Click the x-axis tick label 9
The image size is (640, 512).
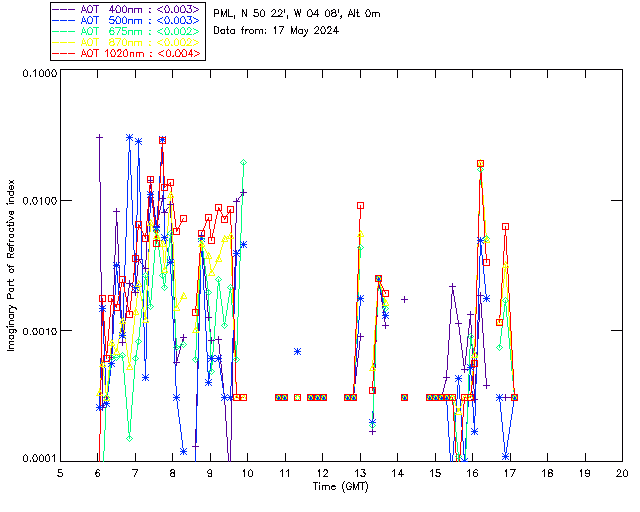click(x=210, y=473)
